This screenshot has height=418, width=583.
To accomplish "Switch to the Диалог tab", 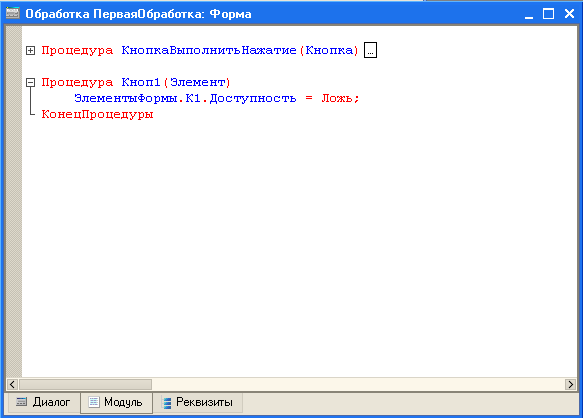I will pos(43,402).
